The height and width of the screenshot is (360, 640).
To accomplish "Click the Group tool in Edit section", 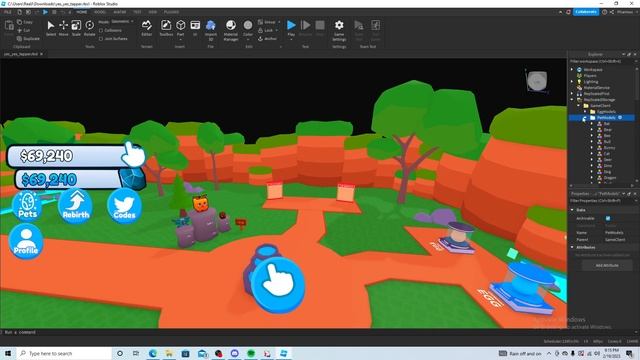I will coord(267,22).
